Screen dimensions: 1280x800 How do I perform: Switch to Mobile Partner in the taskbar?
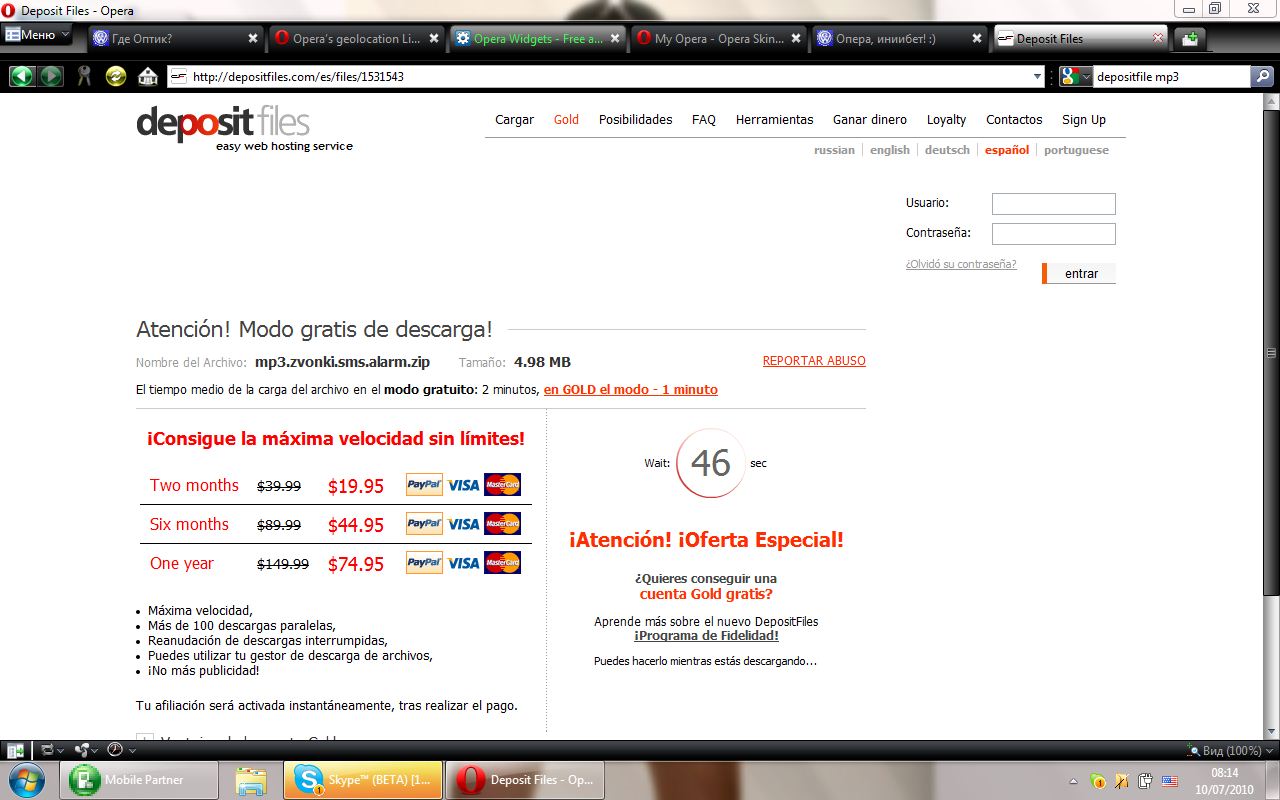(137, 779)
